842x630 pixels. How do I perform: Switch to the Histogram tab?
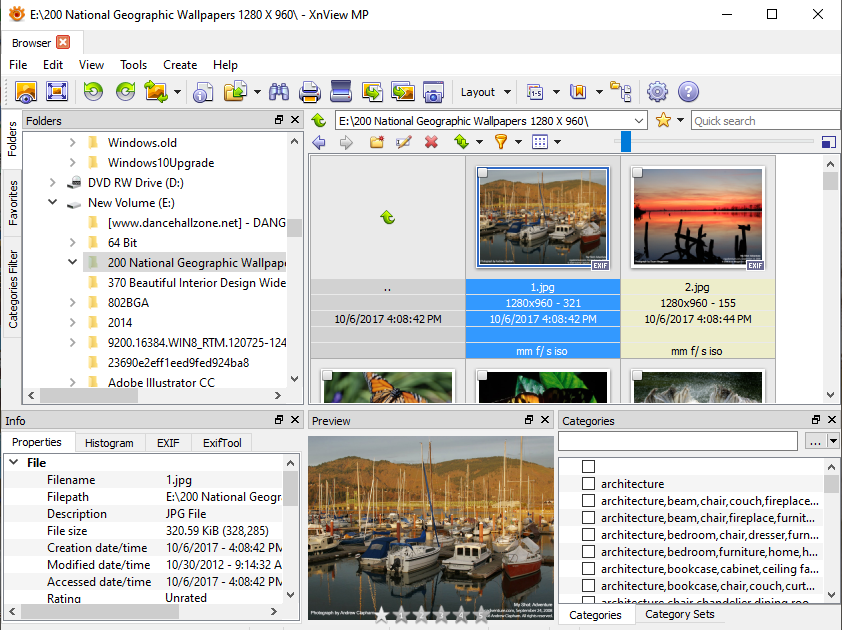point(109,443)
